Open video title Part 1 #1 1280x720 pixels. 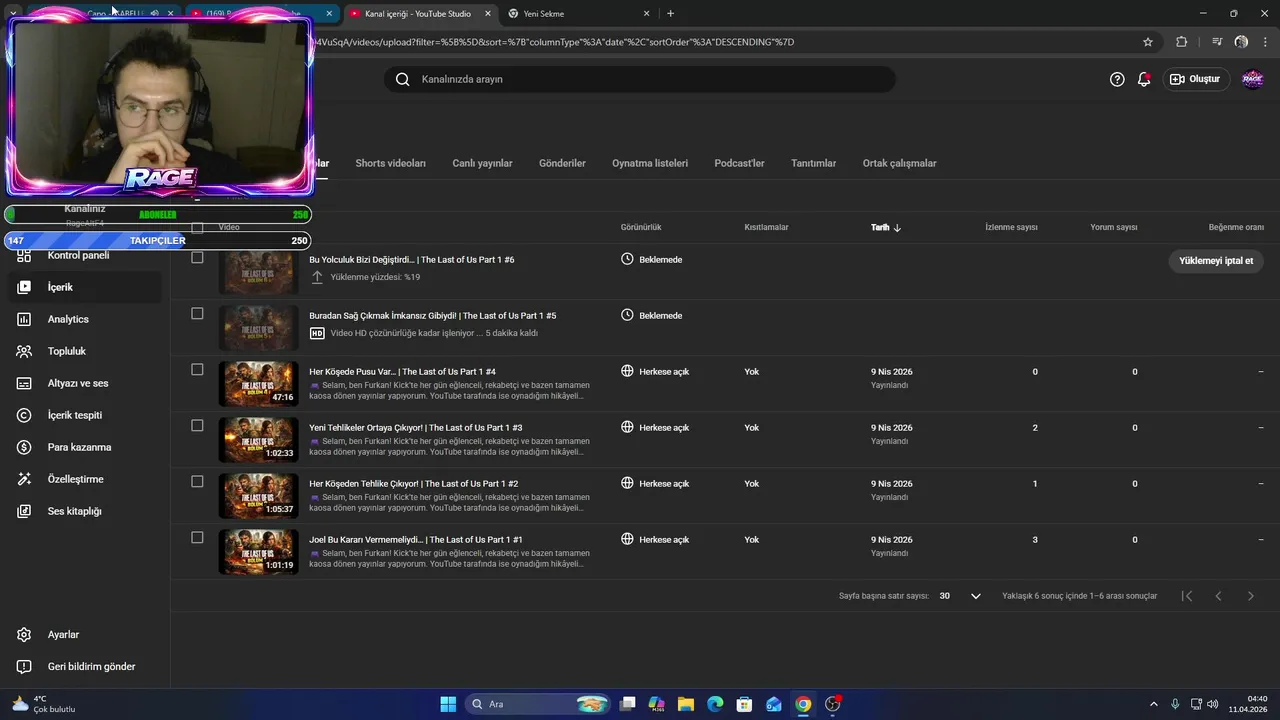416,540
